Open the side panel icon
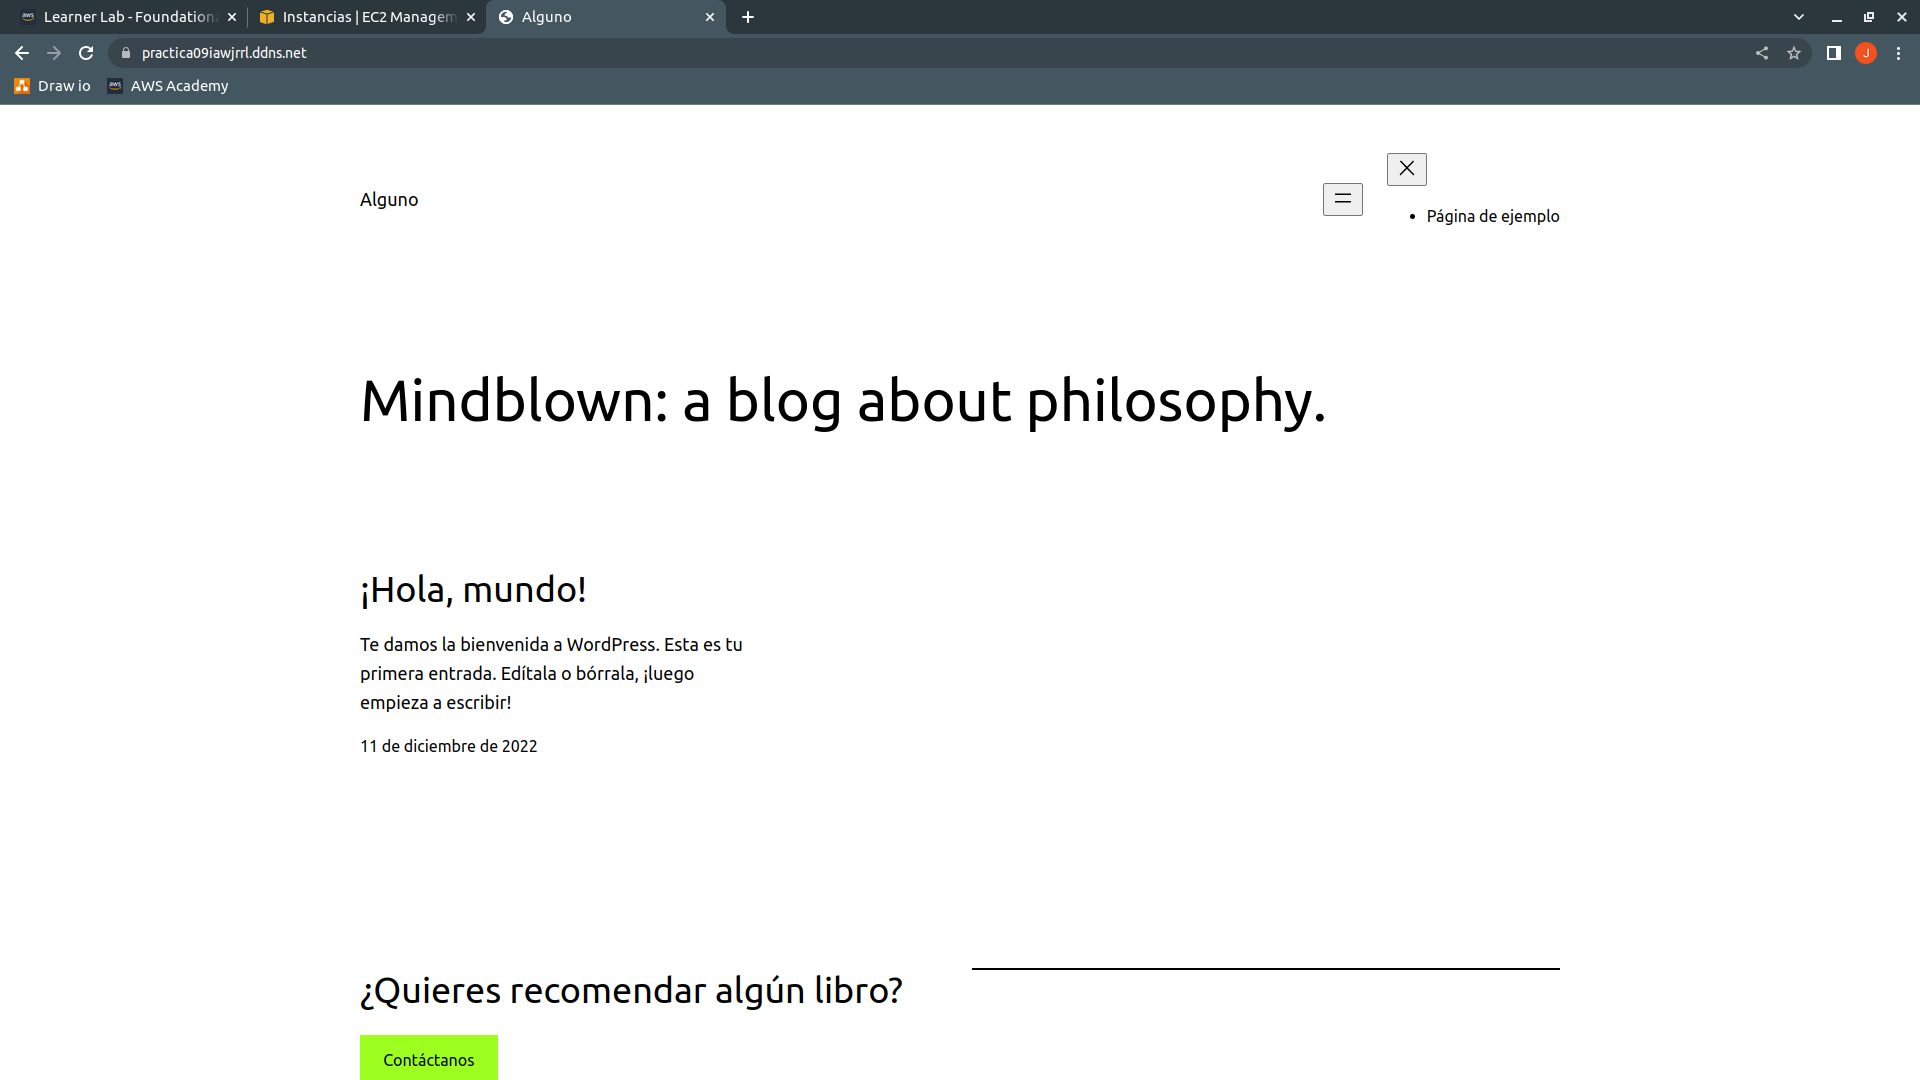Screen dimensions: 1920x1080 point(1834,53)
